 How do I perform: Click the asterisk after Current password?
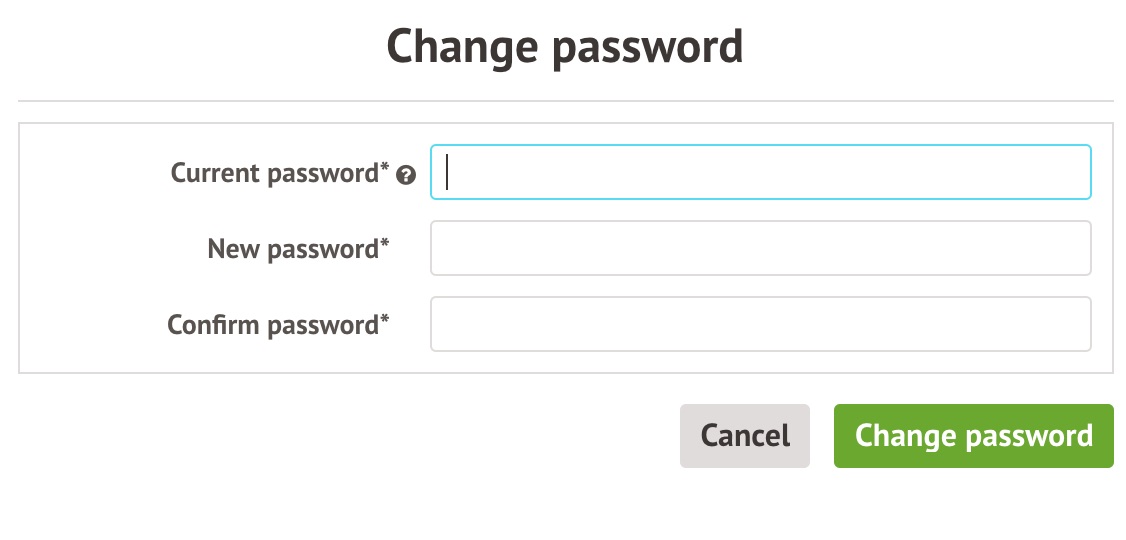coord(384,167)
